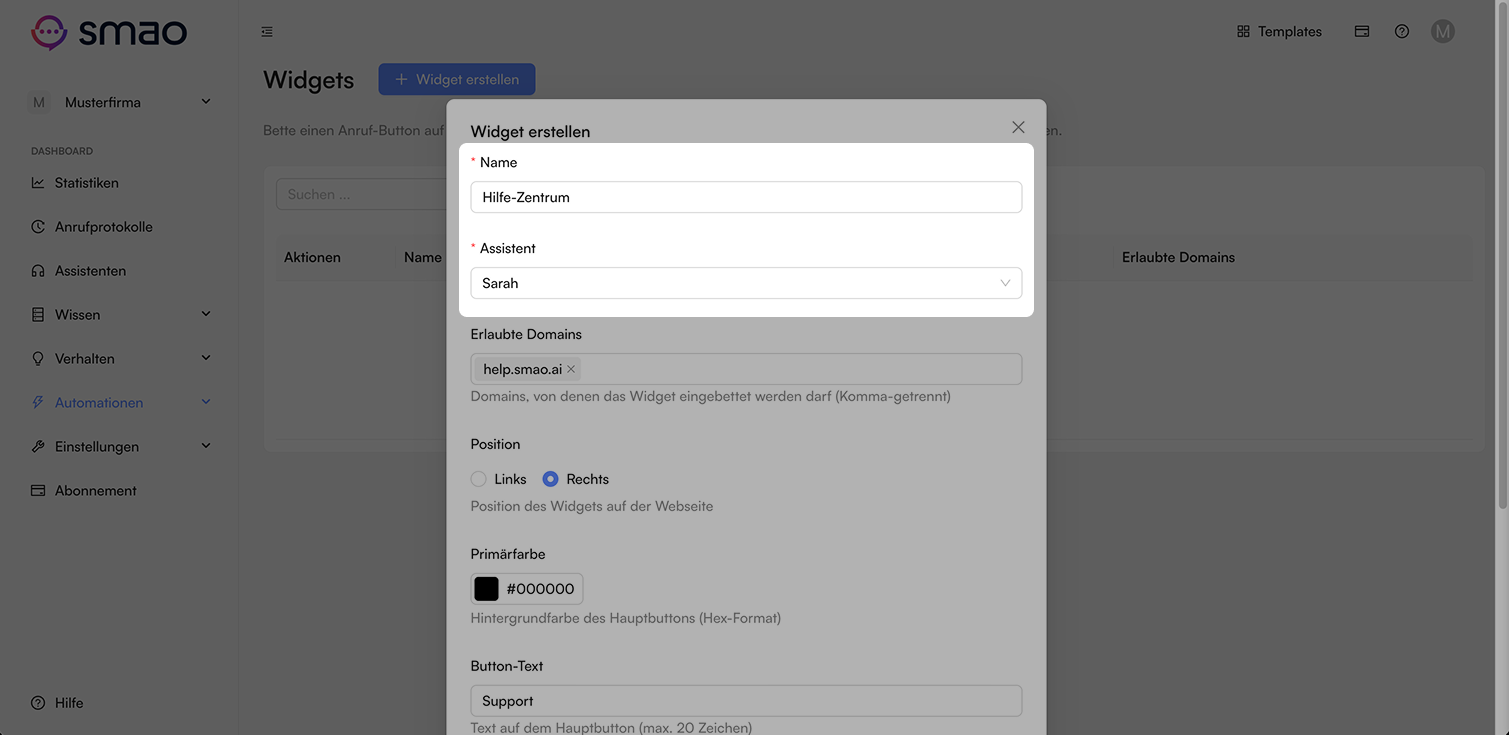
Task: Open the user avatar M in header
Action: (x=1442, y=32)
